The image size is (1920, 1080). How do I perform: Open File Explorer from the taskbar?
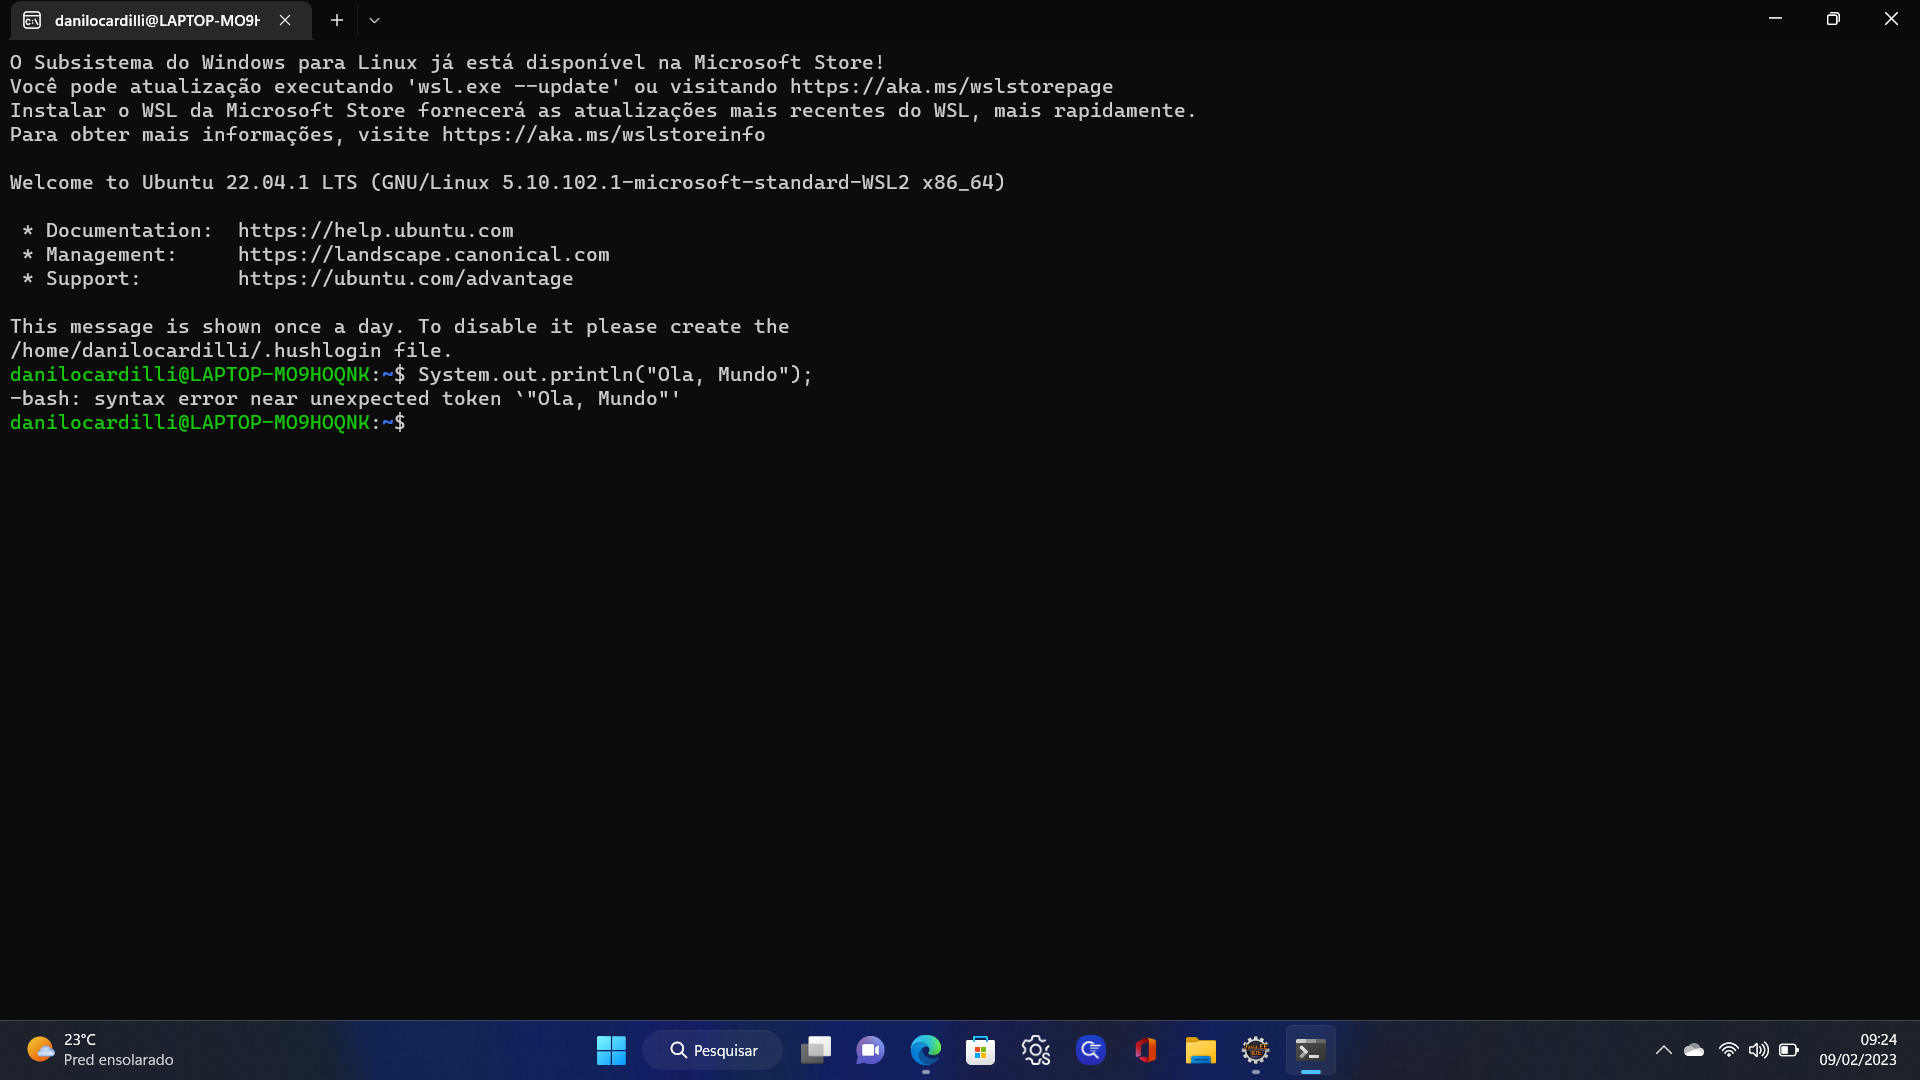[1201, 1050]
